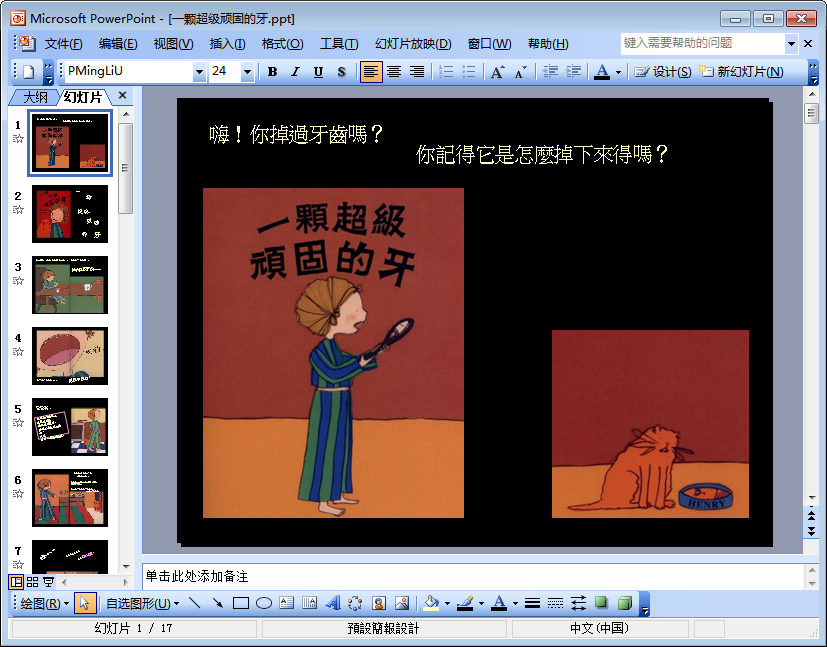Select the Oval drawing tool
827x647 pixels.
264,603
